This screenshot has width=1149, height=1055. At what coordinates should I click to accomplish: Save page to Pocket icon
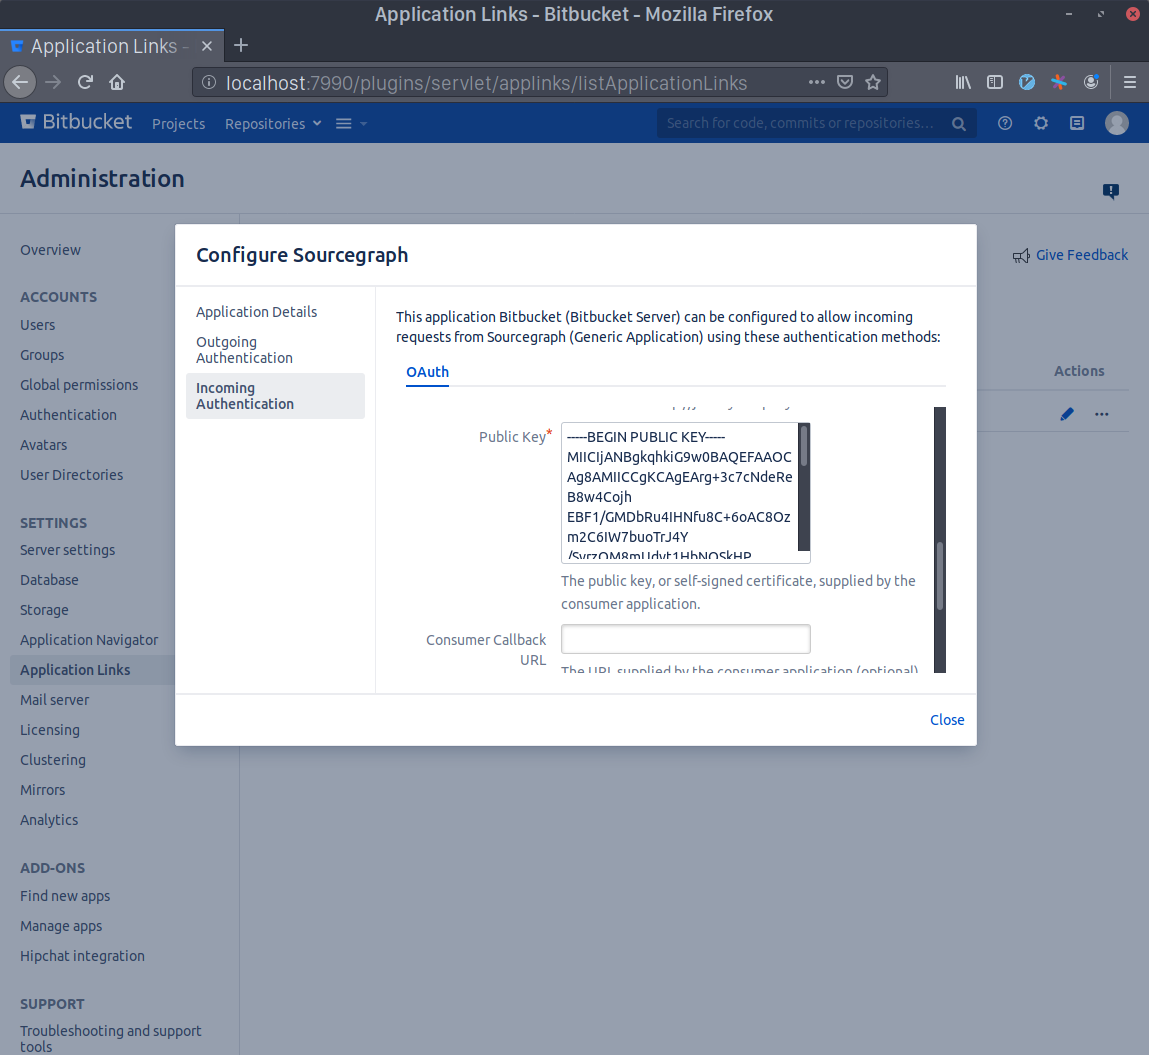pyautogui.click(x=845, y=82)
